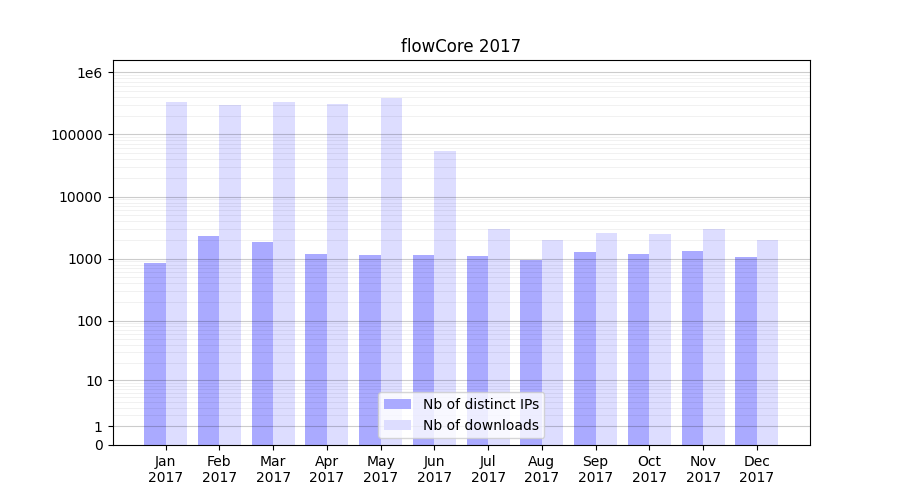
Task: Click the June downloads bar
Action: point(445,298)
